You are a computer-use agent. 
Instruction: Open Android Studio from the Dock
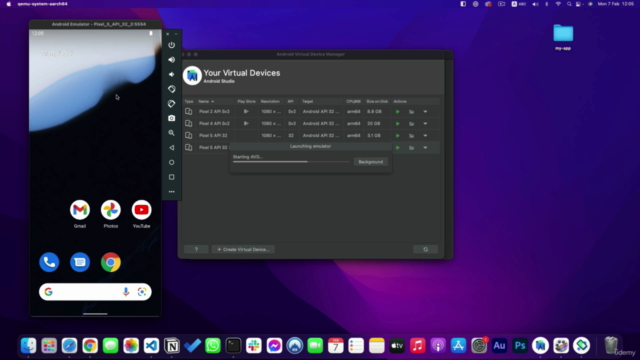pyautogui.click(x=540, y=346)
